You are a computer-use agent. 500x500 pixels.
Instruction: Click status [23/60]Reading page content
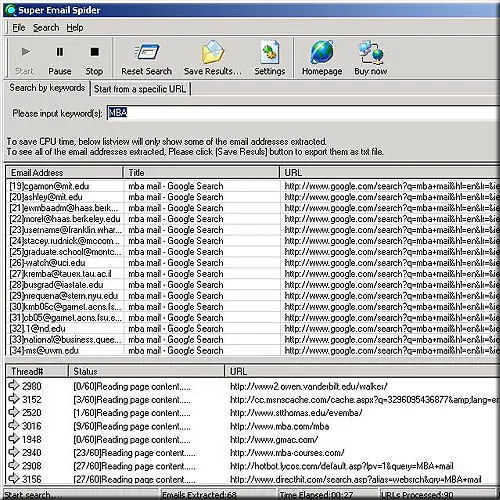click(x=134, y=453)
